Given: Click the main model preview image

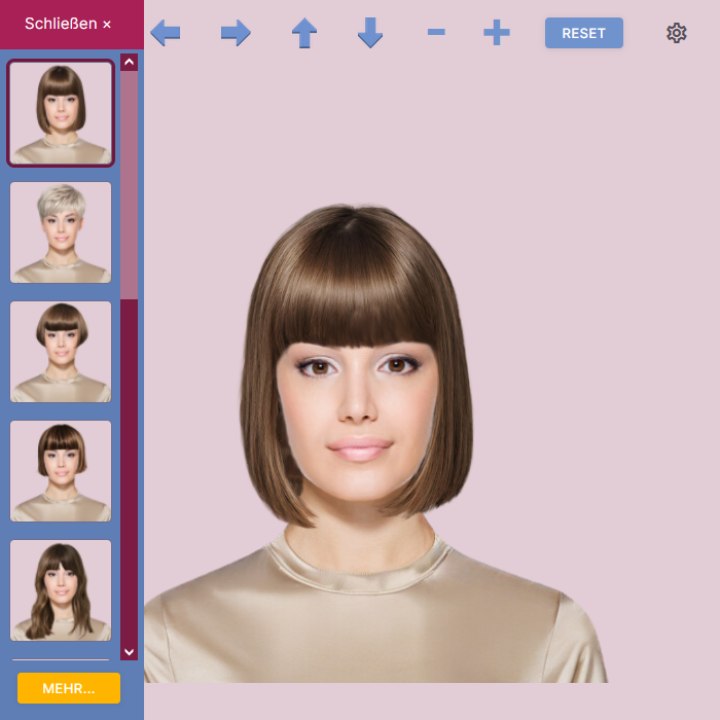Looking at the screenshot, I should [376, 443].
